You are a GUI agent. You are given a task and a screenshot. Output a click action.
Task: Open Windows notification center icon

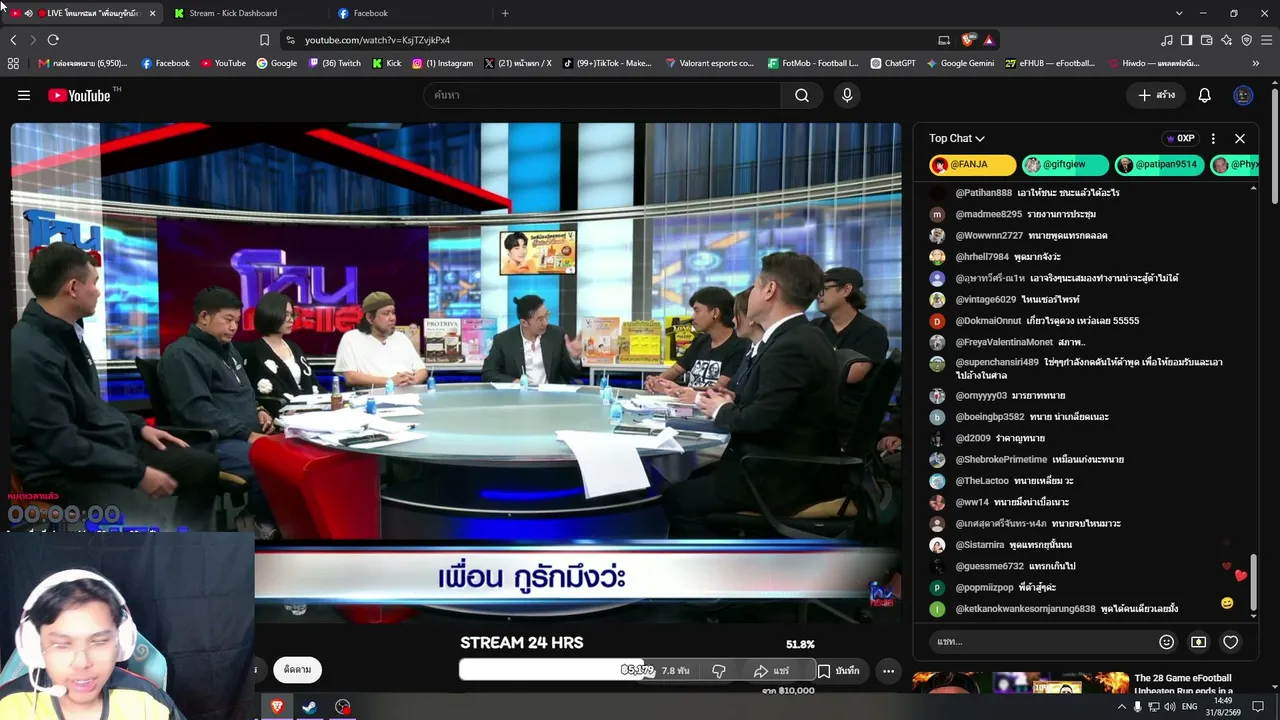1258,707
